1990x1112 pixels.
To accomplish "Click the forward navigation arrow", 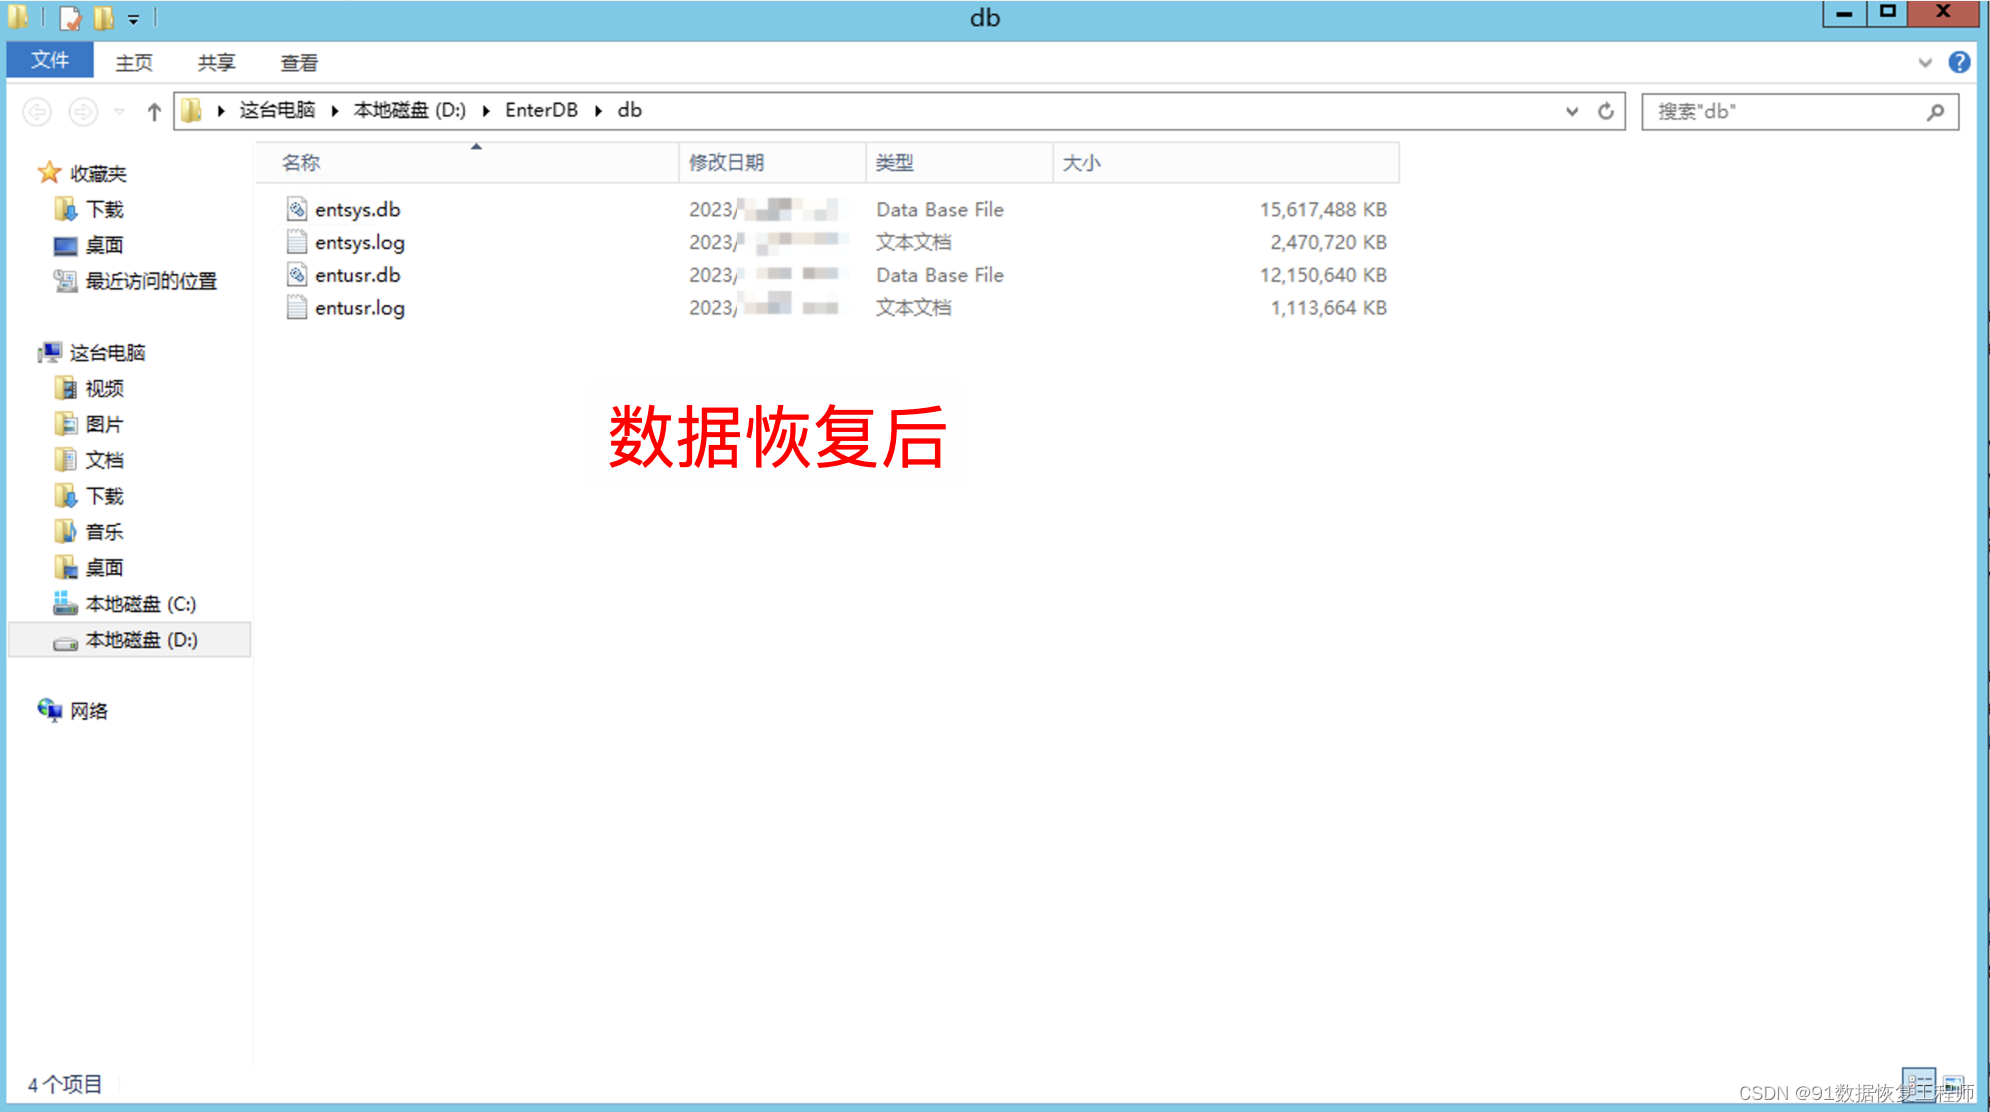I will pos(83,111).
